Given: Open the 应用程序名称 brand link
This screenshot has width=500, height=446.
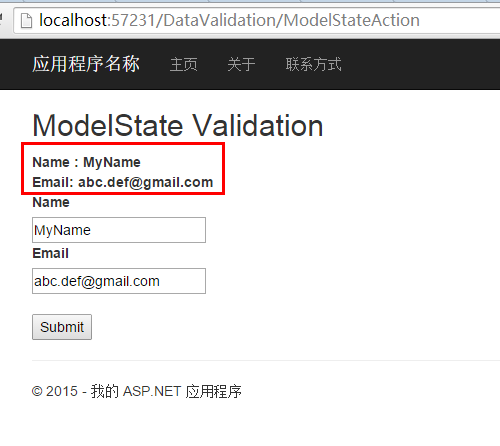Looking at the screenshot, I should click(86, 64).
